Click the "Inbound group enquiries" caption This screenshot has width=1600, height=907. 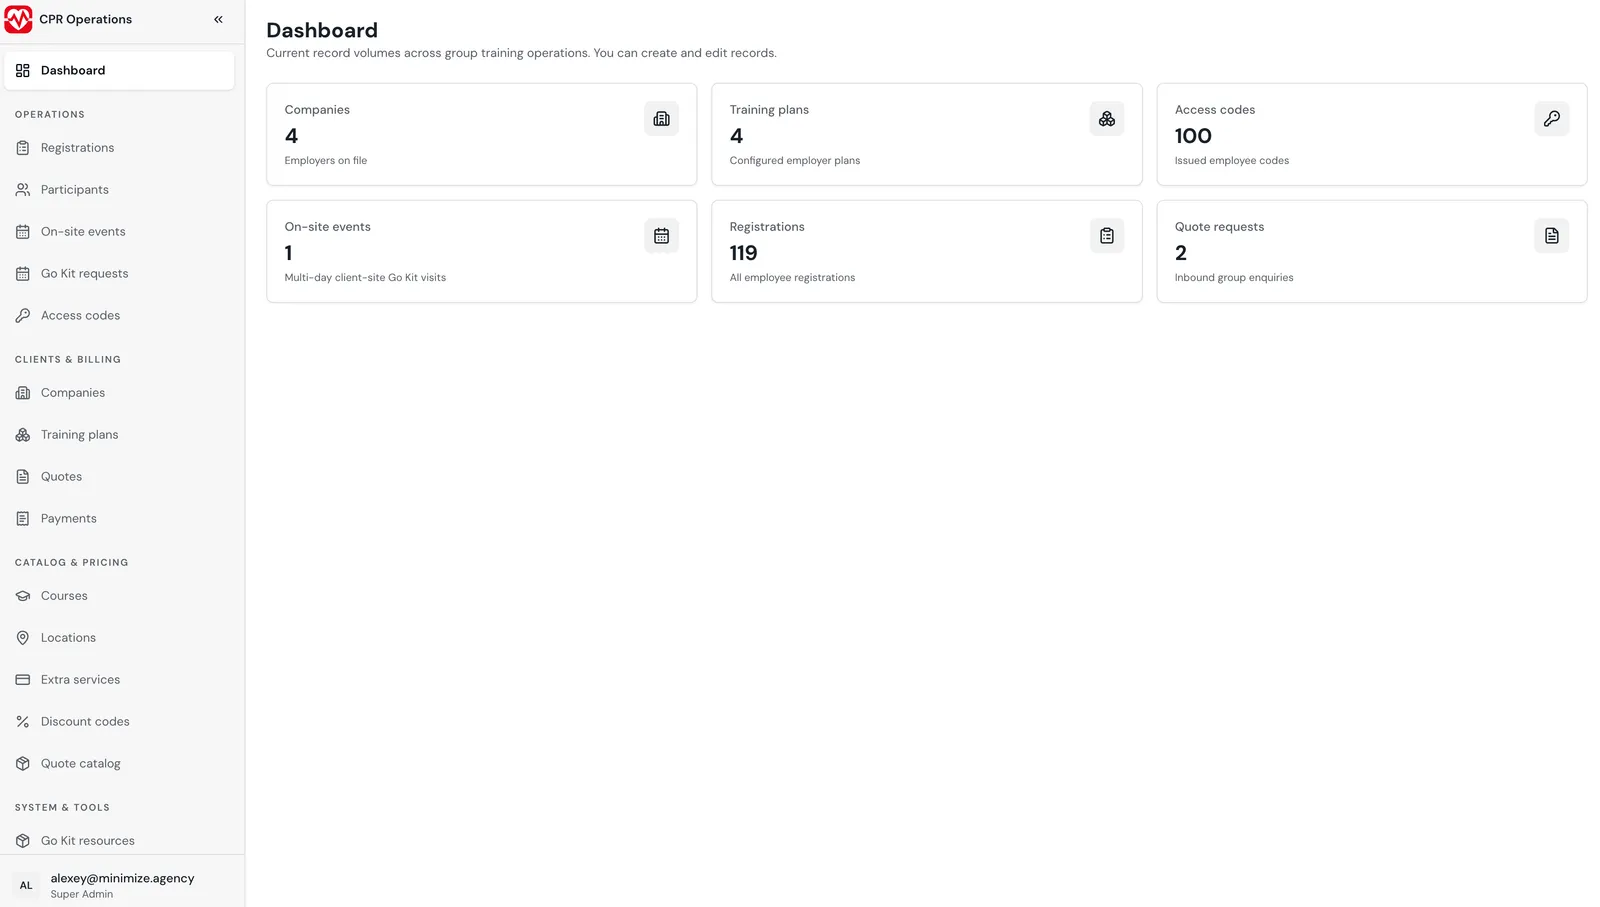pyautogui.click(x=1234, y=278)
